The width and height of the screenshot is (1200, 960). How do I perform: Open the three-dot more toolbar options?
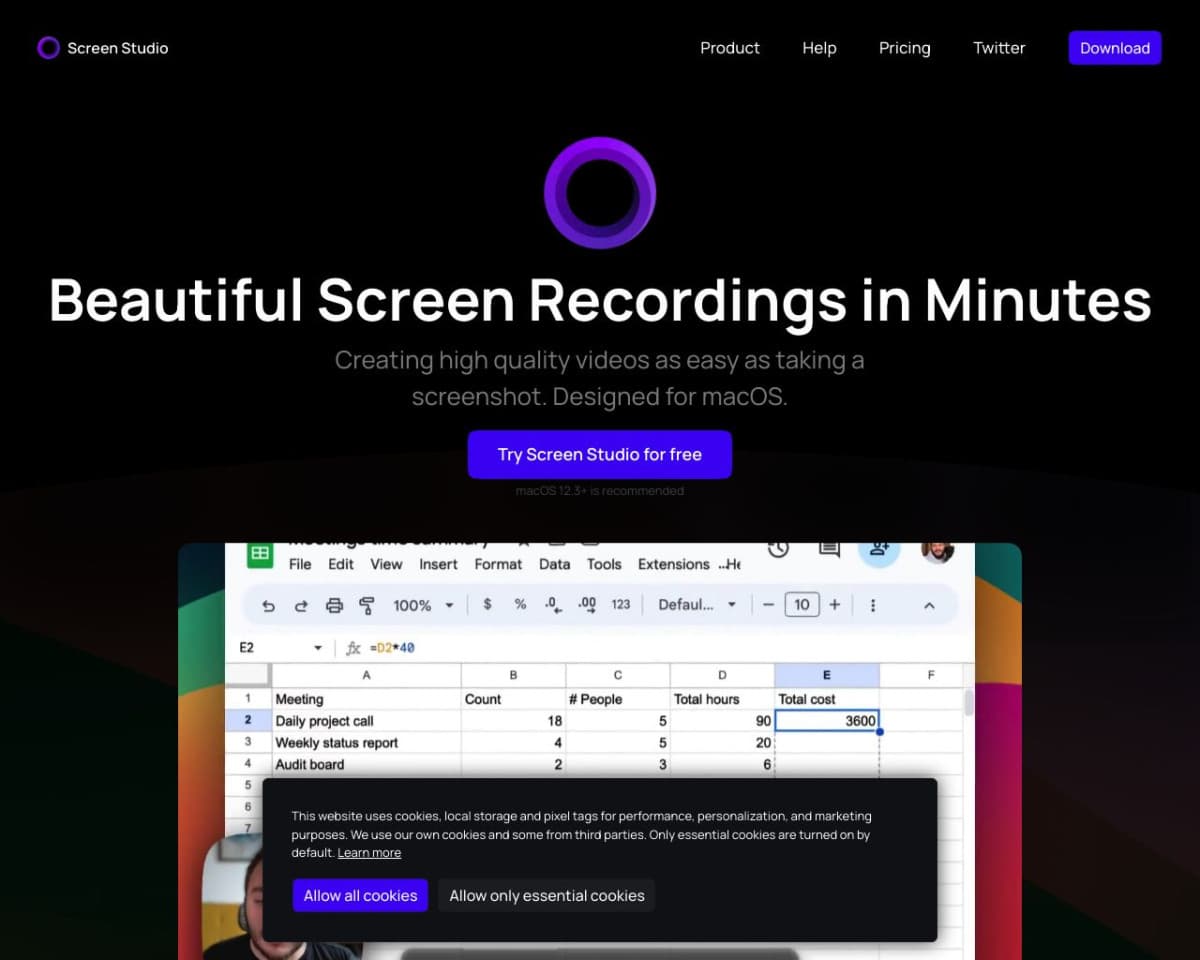pos(873,605)
